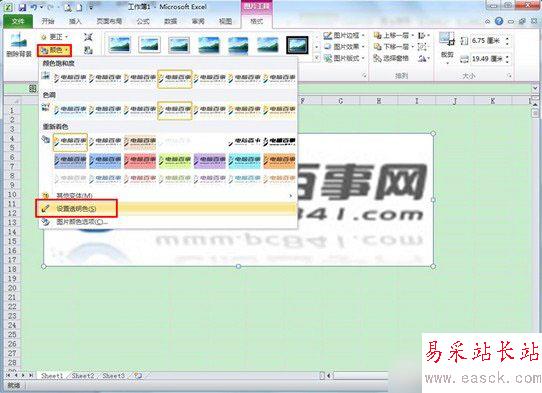Open the Align objects dropdown icon
Viewport: 542px width, 393px height.
[423, 36]
